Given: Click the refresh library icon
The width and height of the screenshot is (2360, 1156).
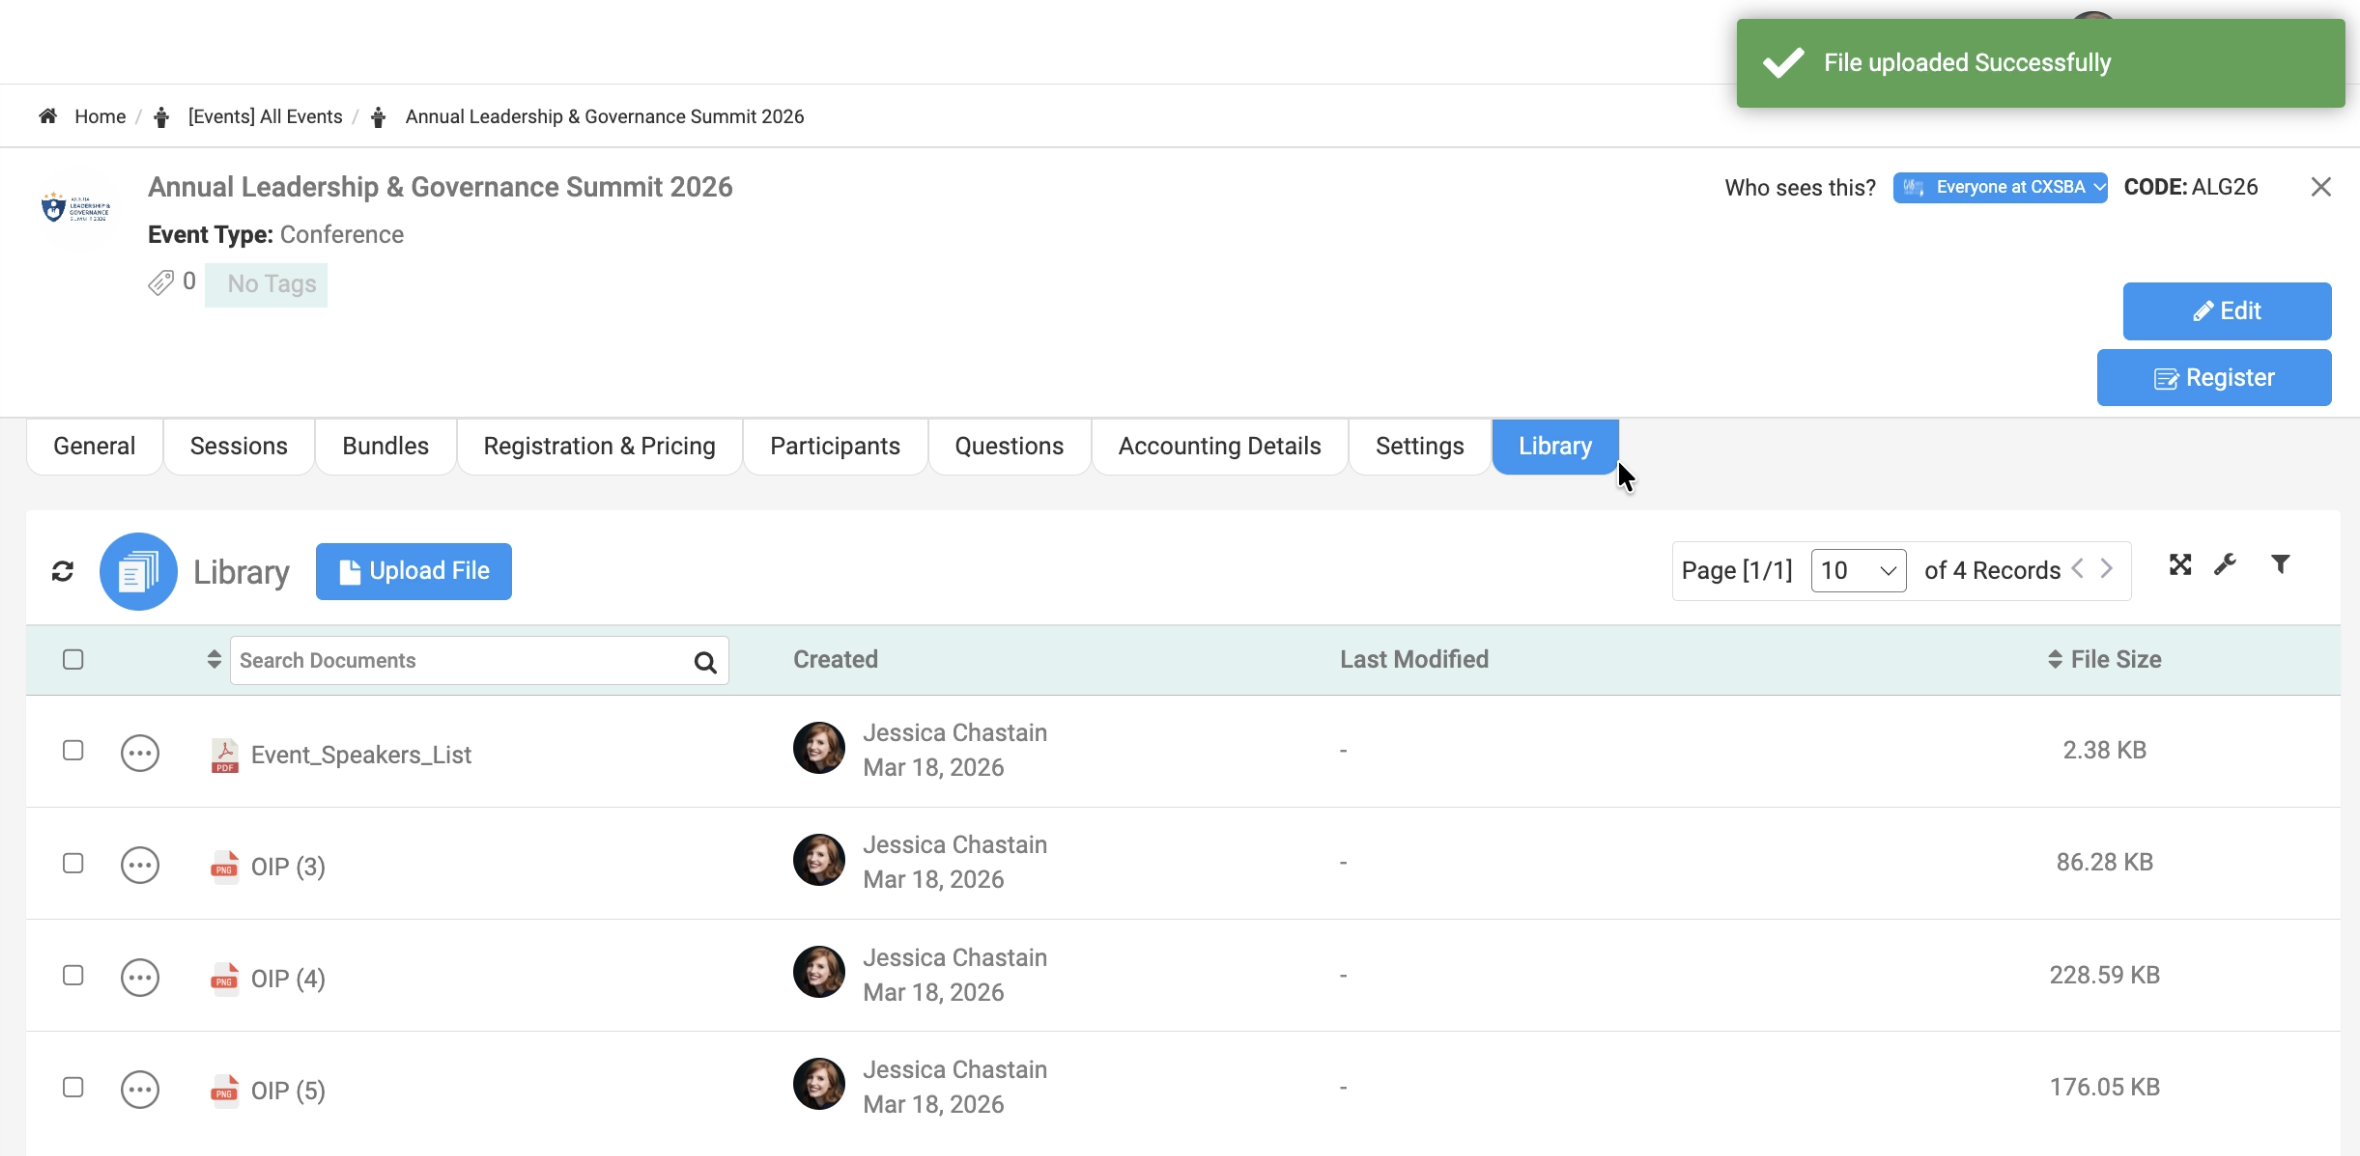Looking at the screenshot, I should pos(63,571).
